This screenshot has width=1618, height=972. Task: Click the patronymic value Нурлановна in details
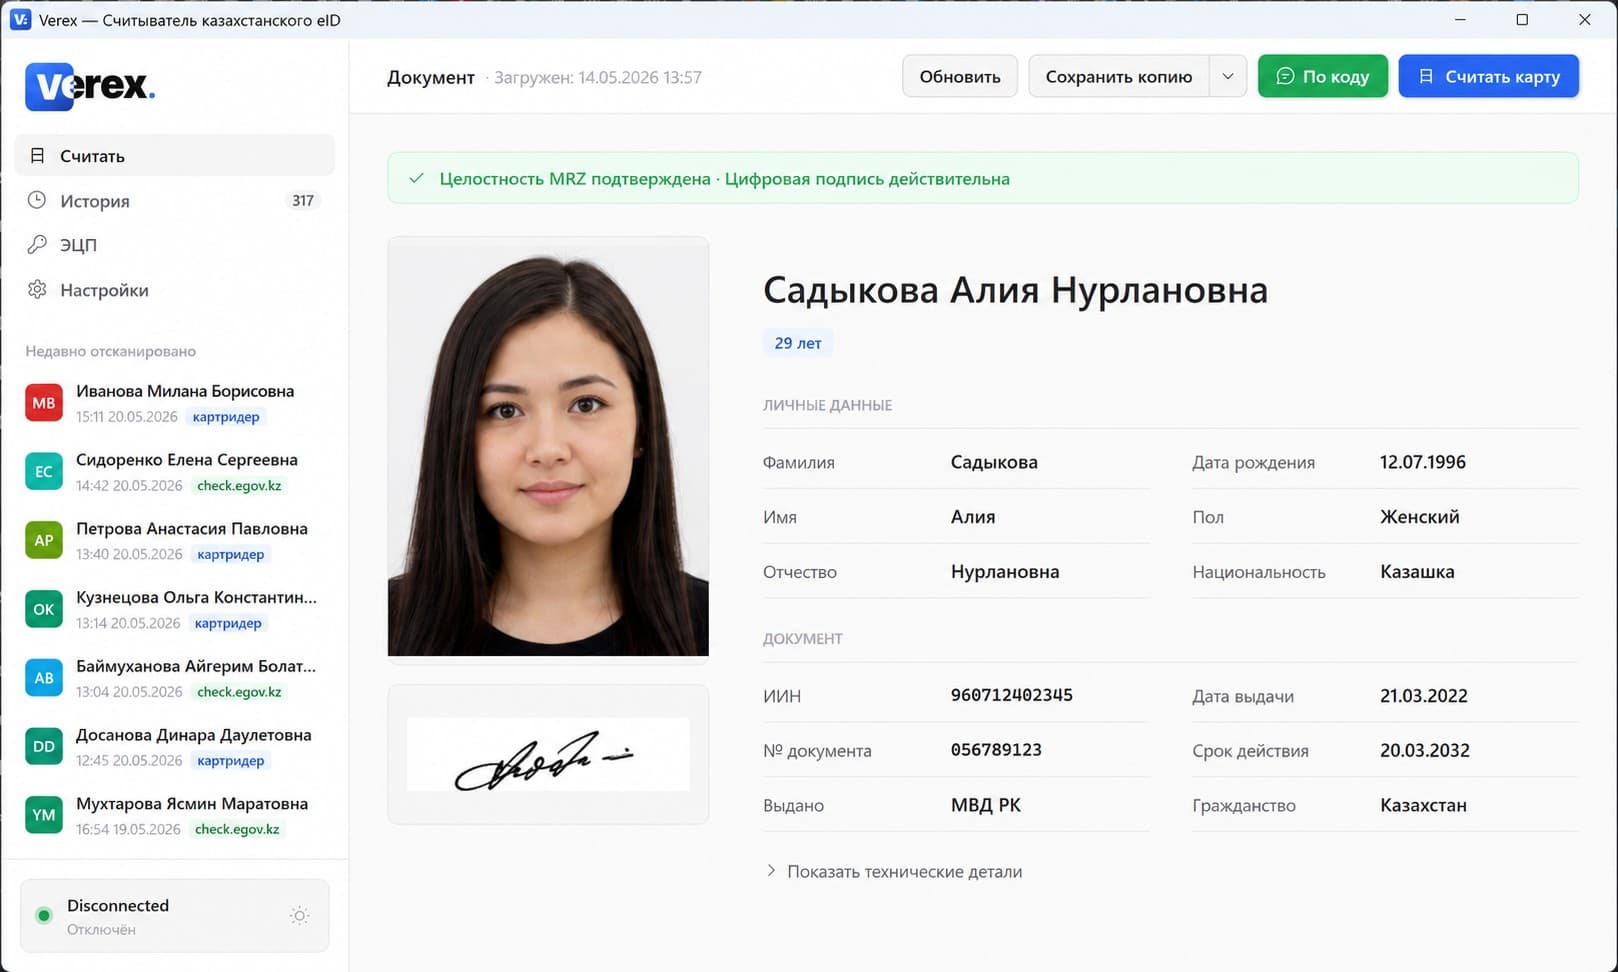click(1004, 572)
